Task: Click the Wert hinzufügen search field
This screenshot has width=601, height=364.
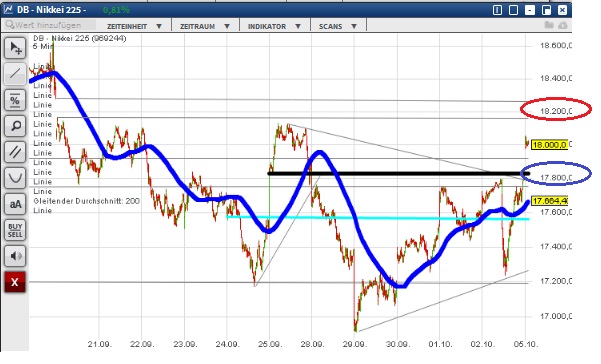Action: point(49,25)
